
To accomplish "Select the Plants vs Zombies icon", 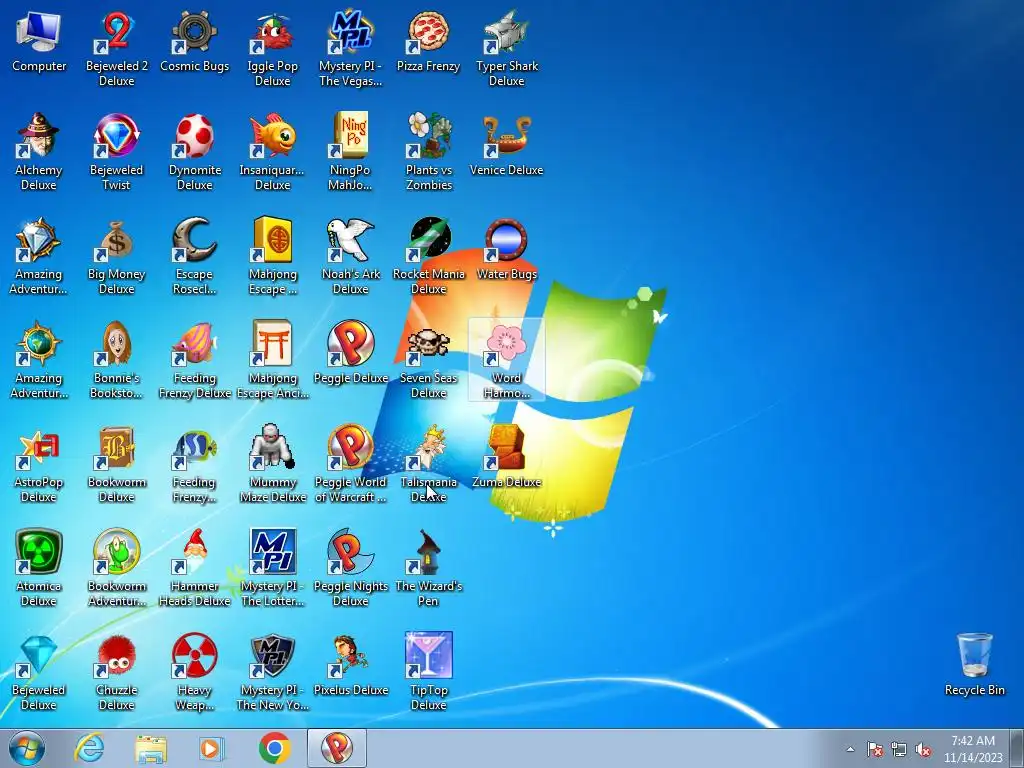I will click(428, 152).
